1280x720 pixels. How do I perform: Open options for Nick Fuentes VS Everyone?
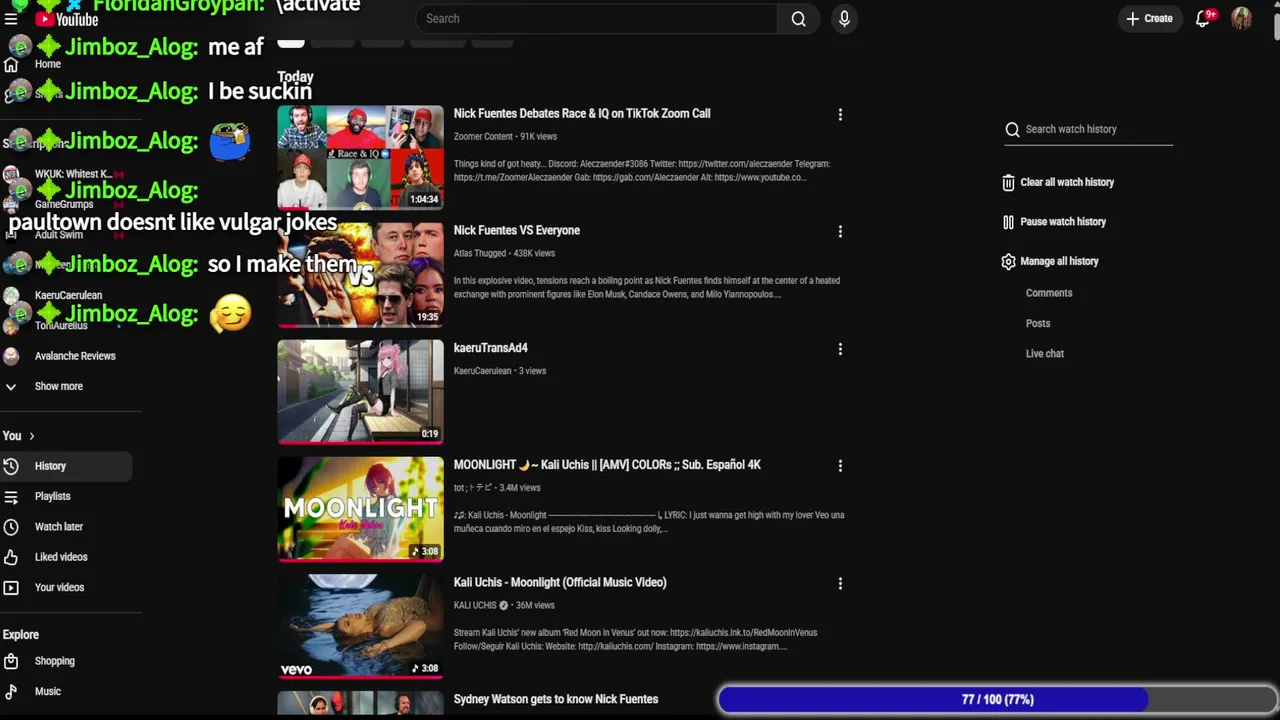[840, 232]
